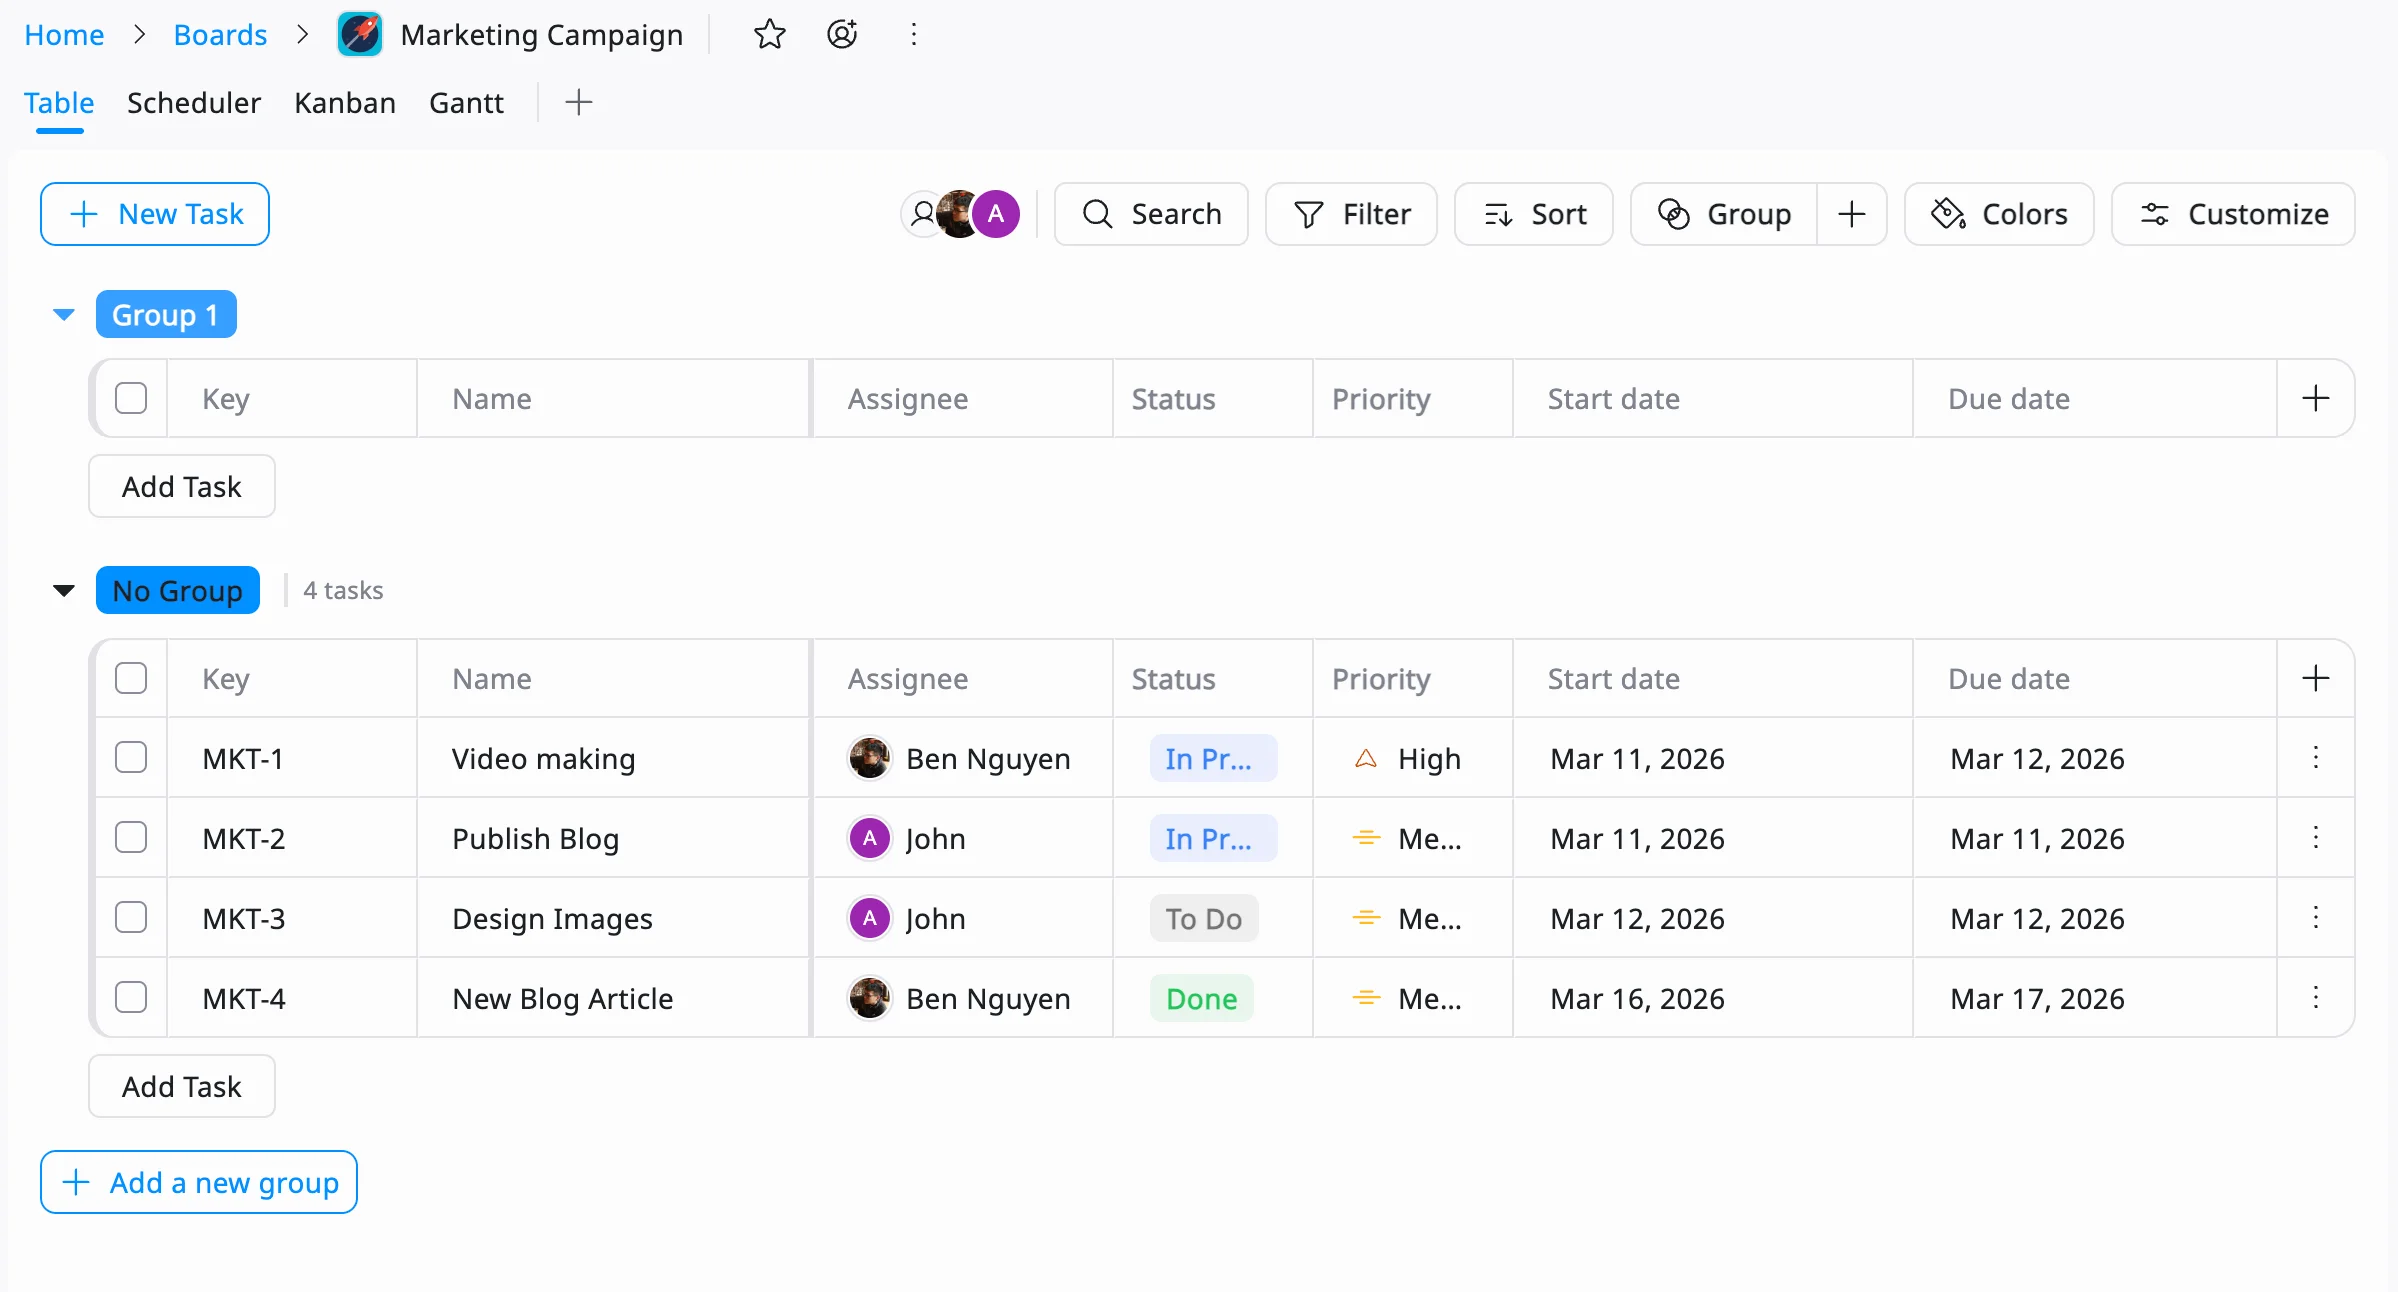Star the Marketing Campaign board
Screen dimensions: 2398x1292
click(769, 35)
